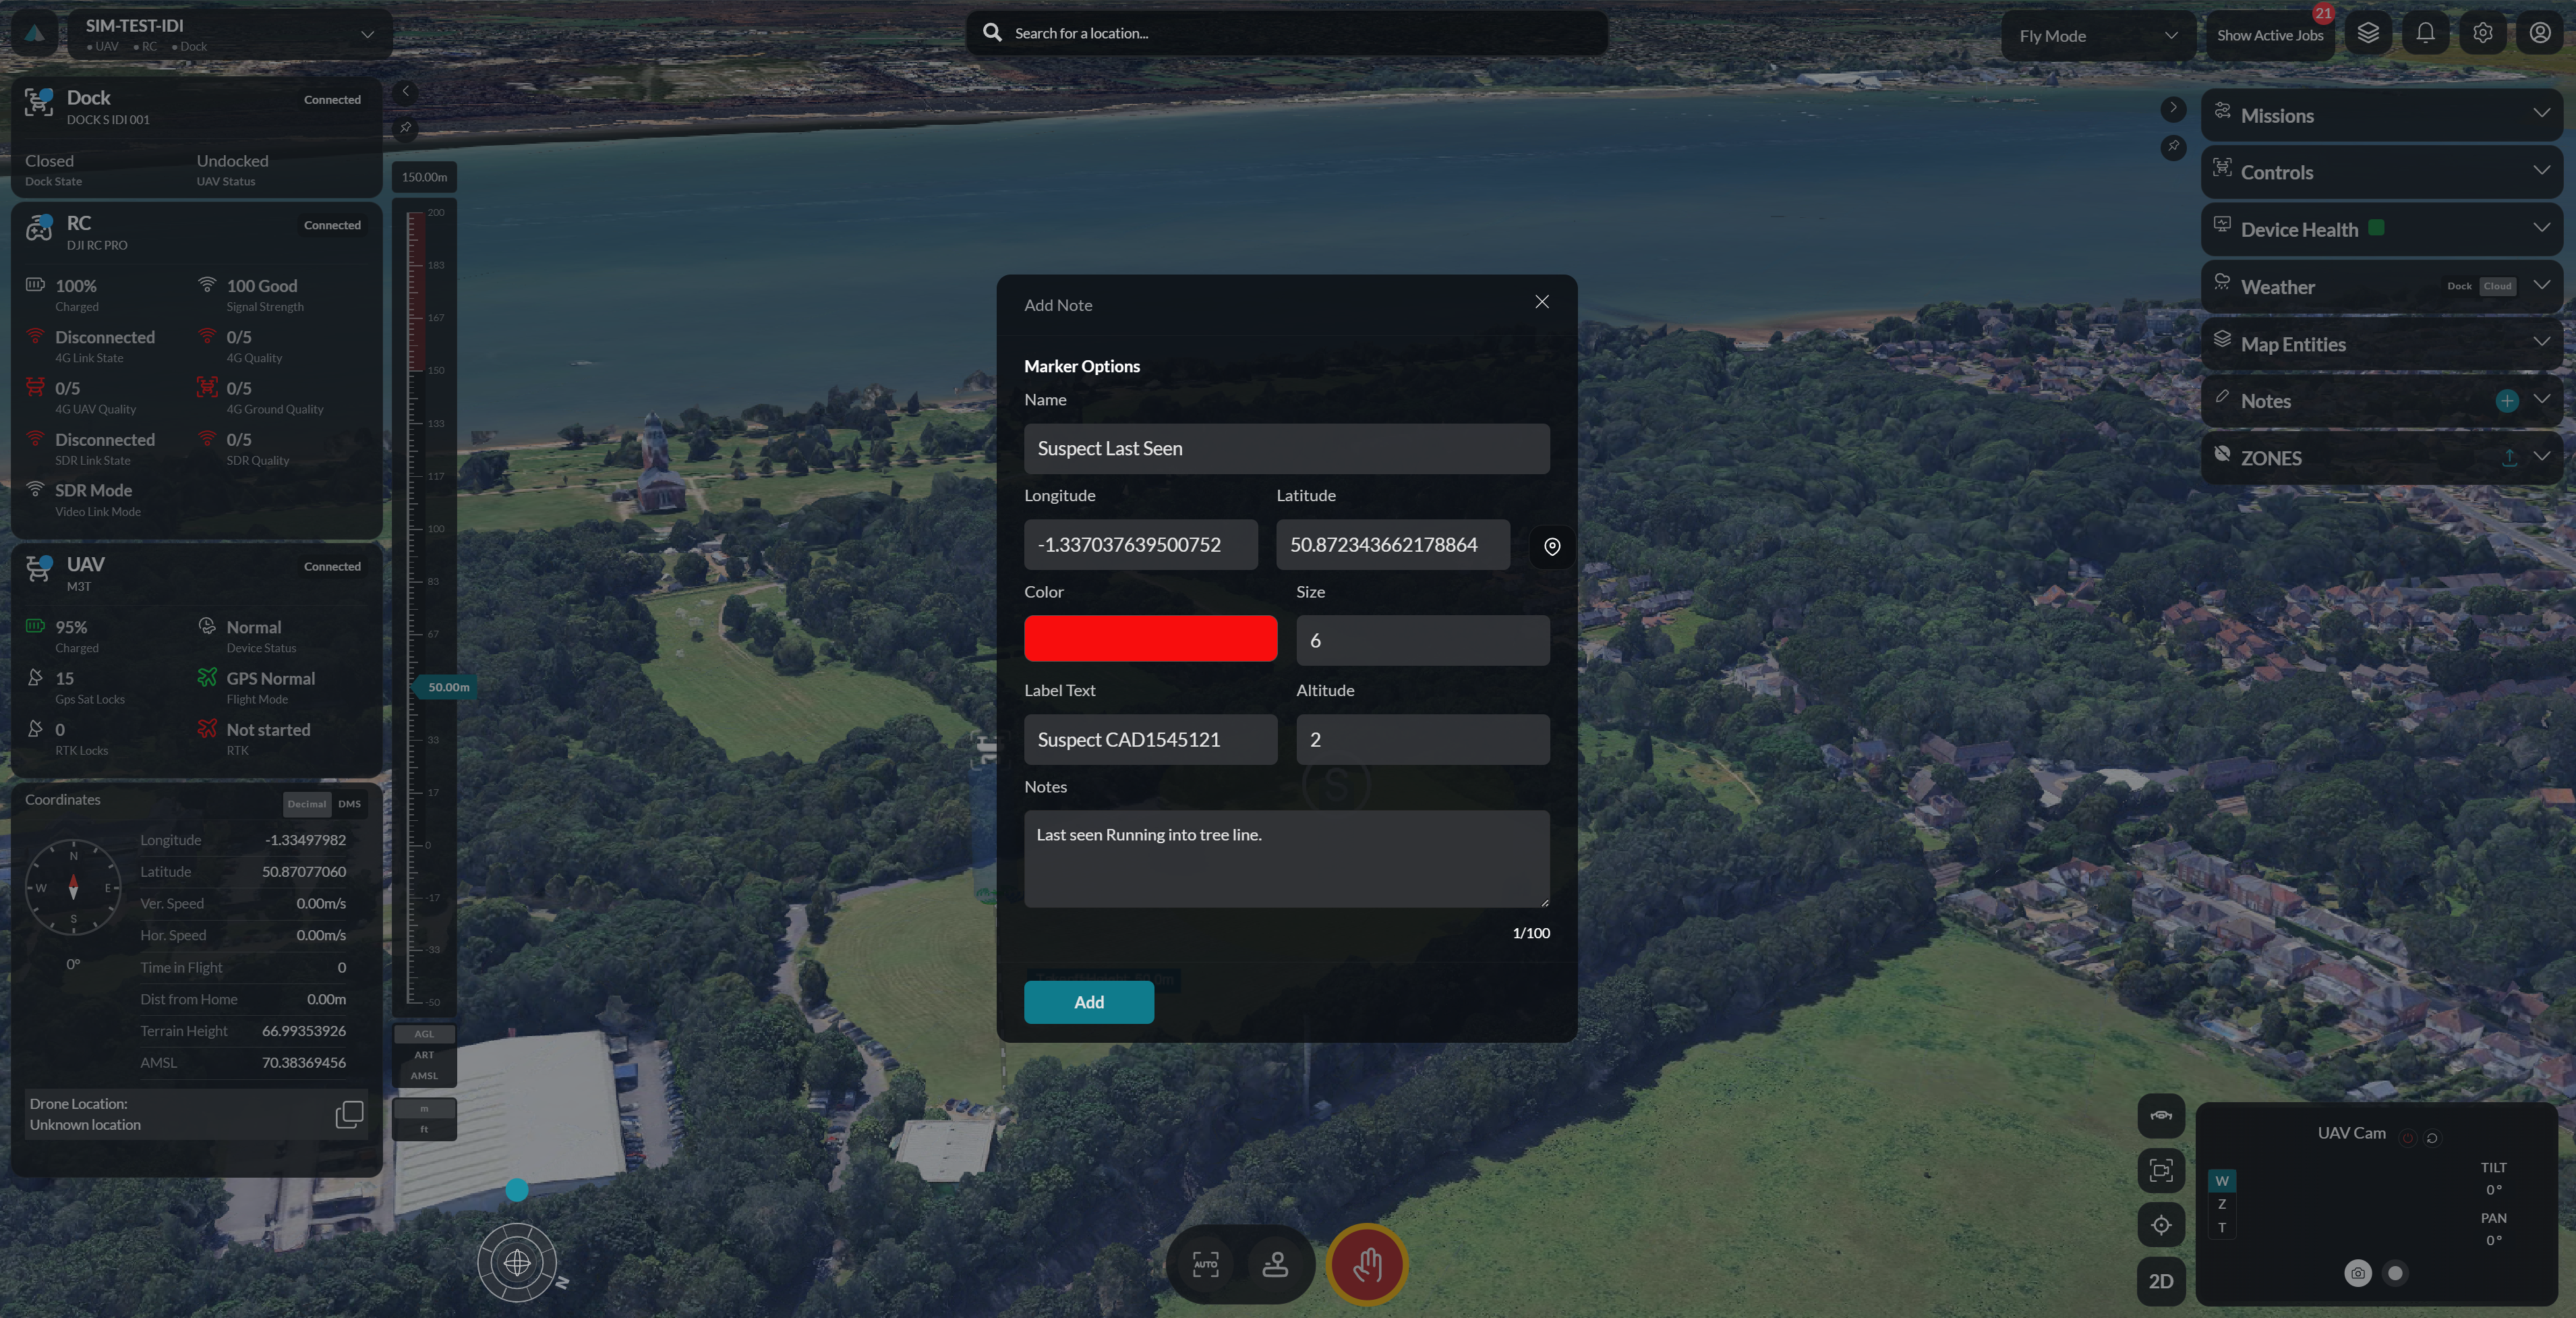This screenshot has width=2576, height=1318.
Task: Select the W zoom mode in UAV Cam
Action: 2222,1181
